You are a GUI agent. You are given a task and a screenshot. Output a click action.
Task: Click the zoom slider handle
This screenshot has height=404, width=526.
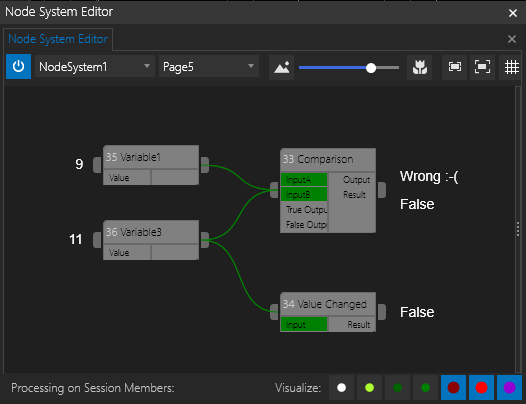point(371,68)
